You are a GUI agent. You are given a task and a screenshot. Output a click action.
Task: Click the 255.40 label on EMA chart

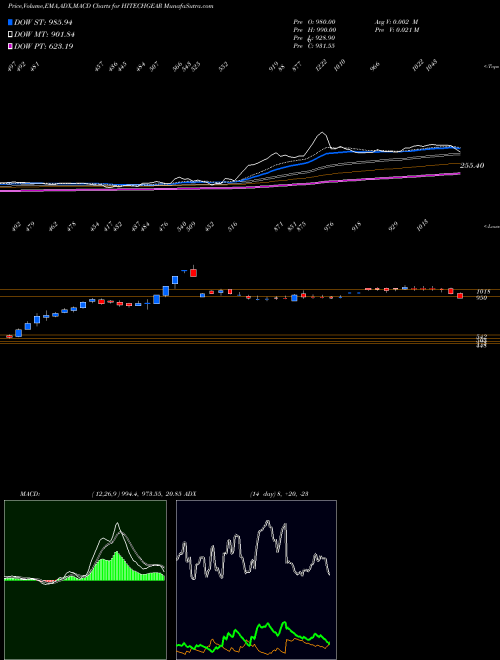[472, 166]
